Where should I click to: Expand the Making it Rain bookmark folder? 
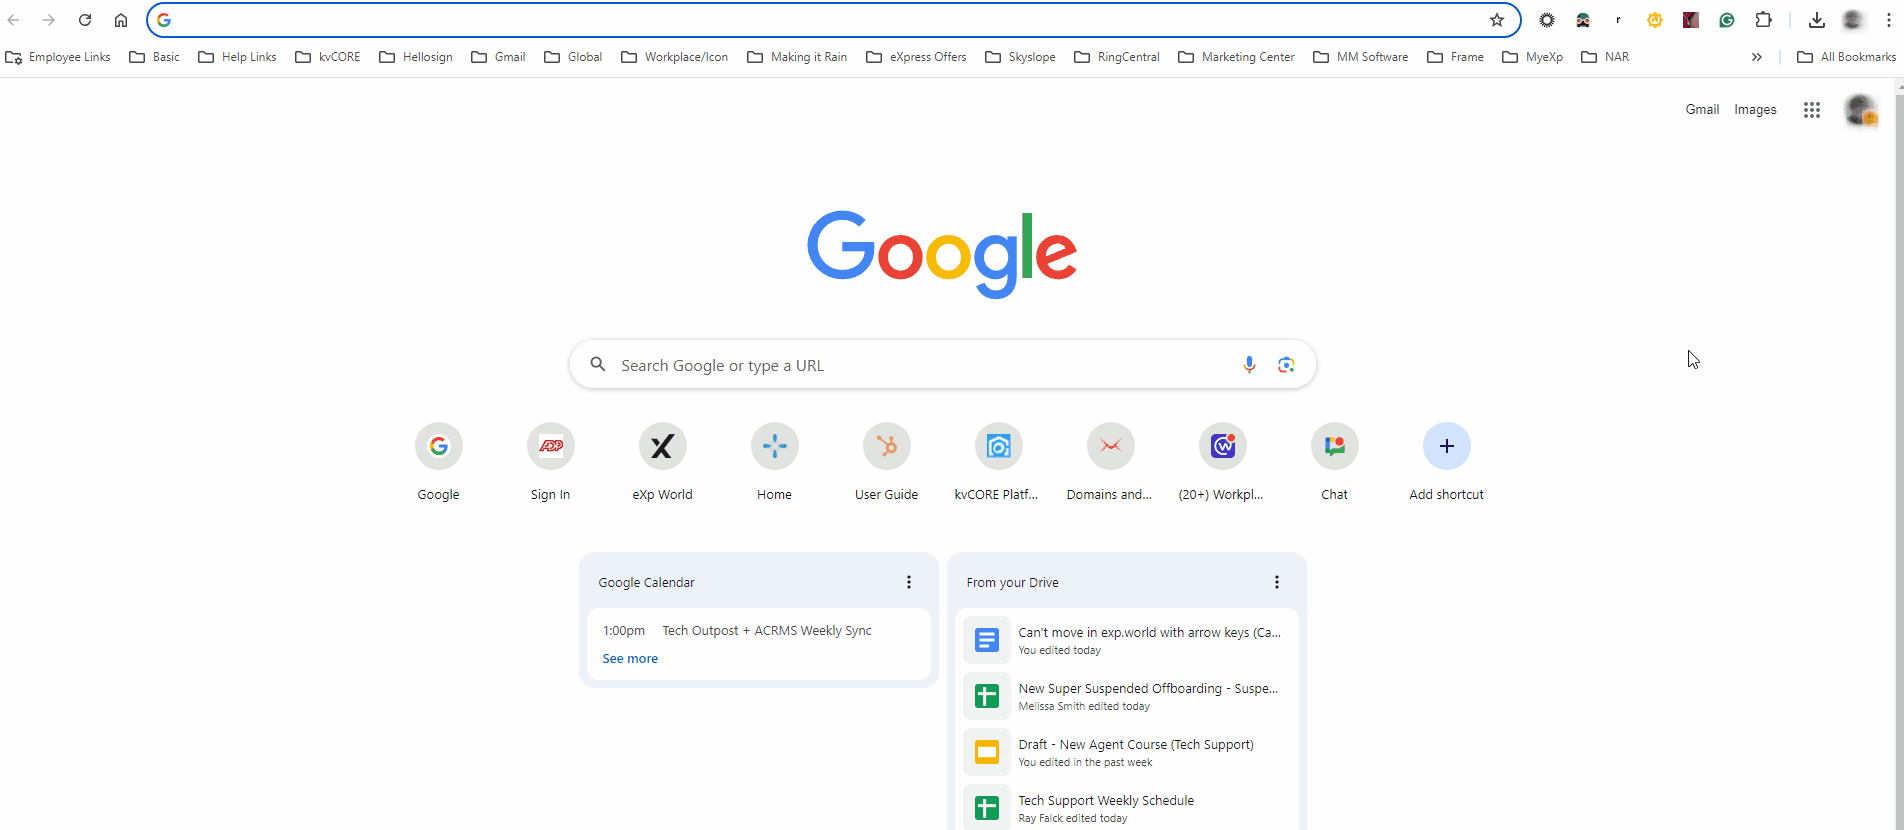[x=797, y=57]
